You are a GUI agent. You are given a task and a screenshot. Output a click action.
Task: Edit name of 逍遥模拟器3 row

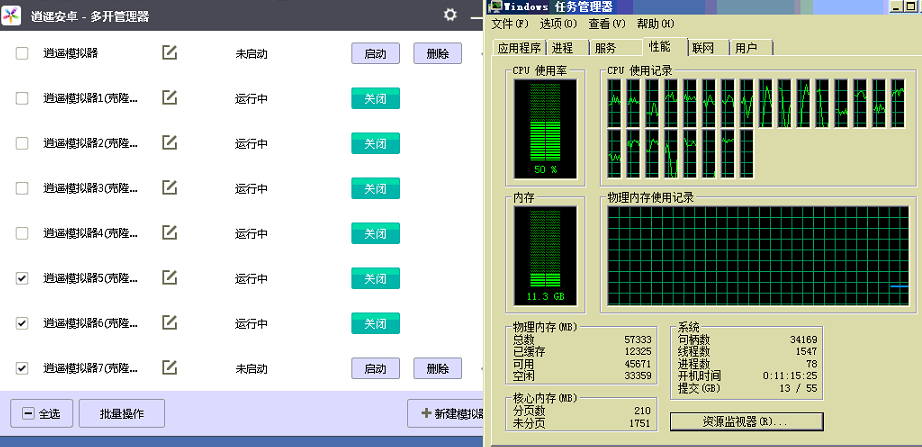coord(169,188)
